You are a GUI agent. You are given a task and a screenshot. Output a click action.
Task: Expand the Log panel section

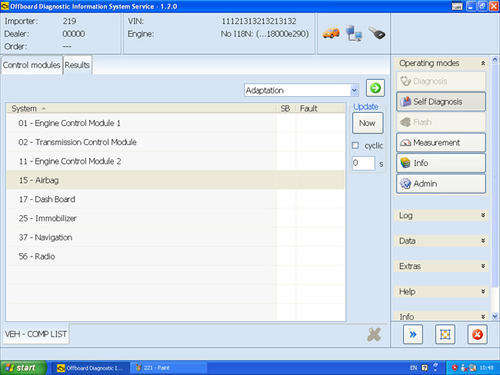pyautogui.click(x=442, y=215)
